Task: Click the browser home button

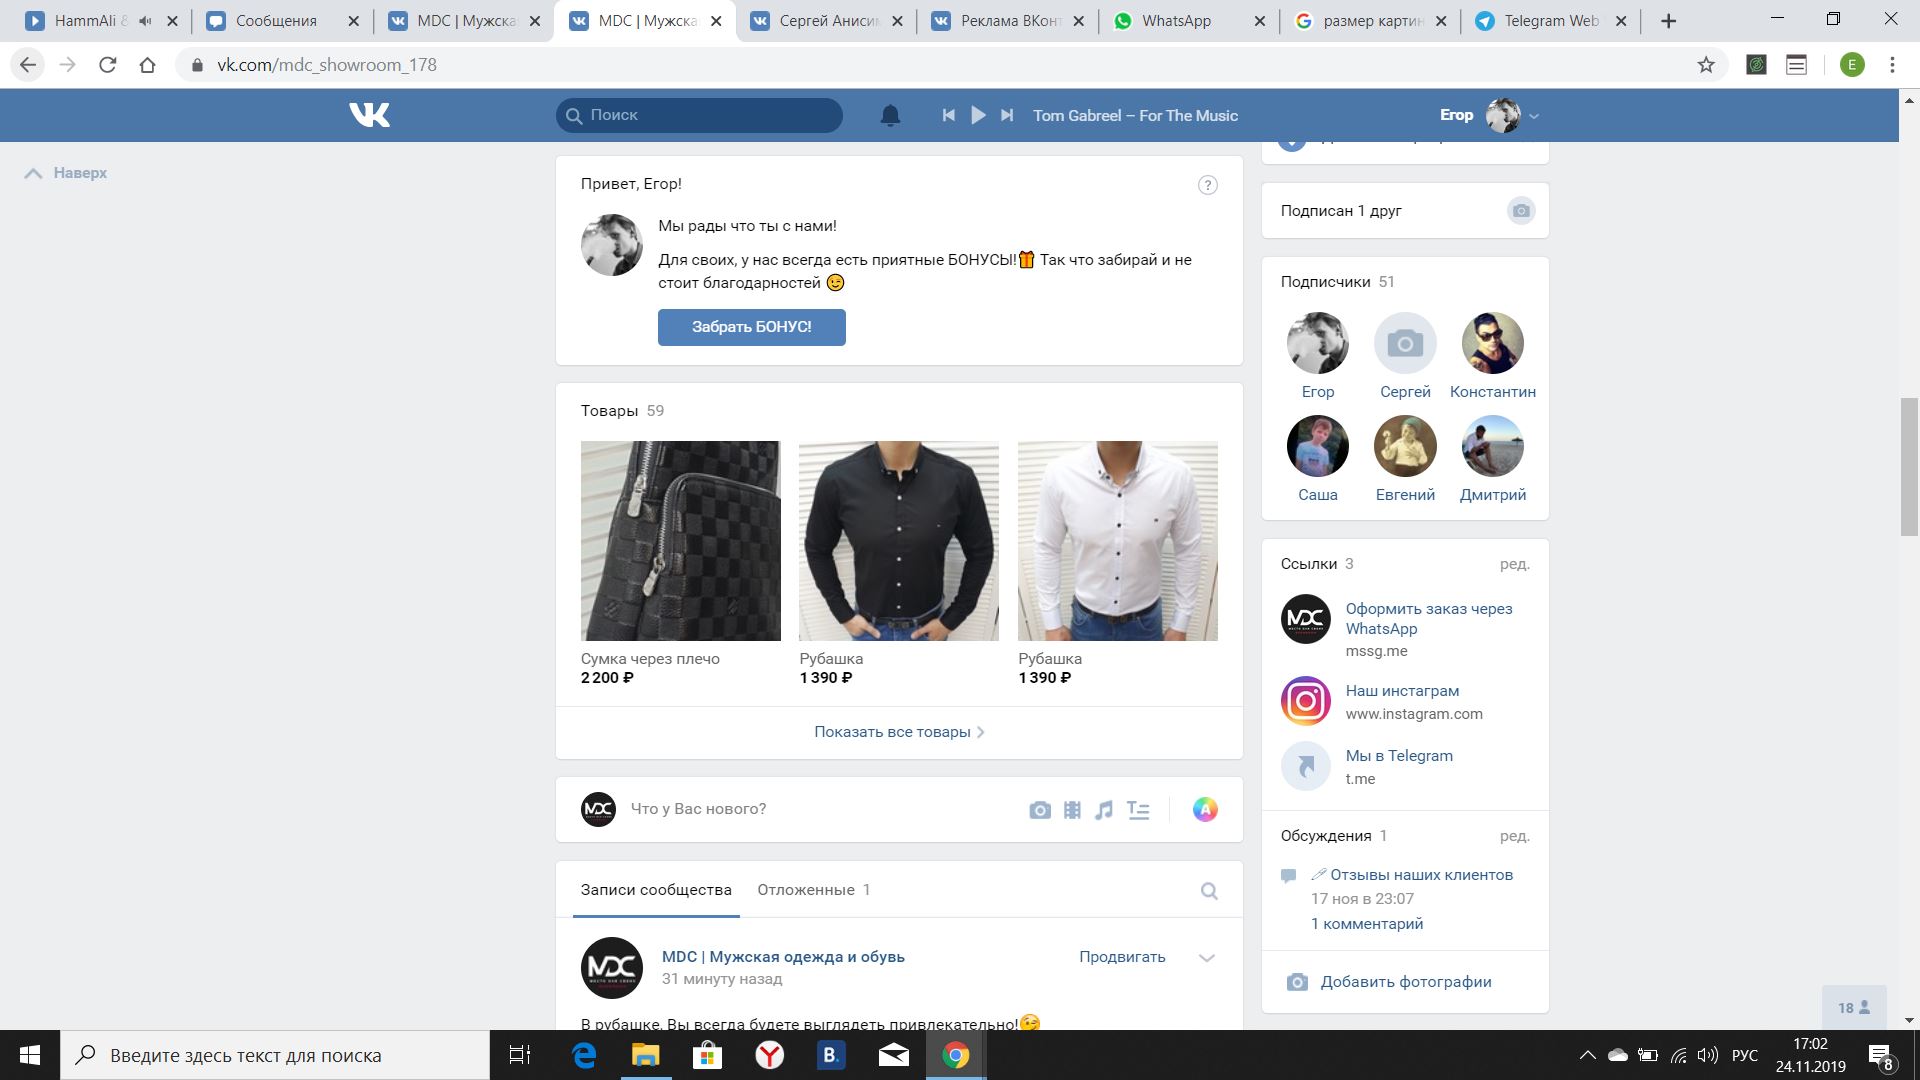Action: point(148,65)
